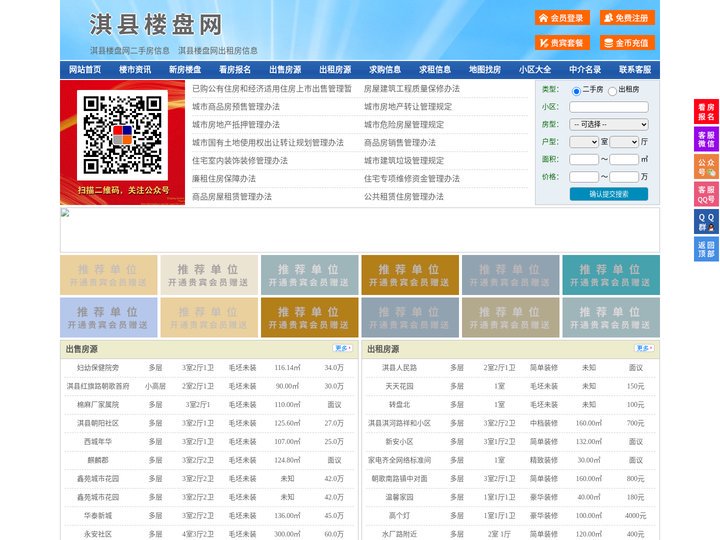Open 廉租住房保障办法 link

(224, 179)
